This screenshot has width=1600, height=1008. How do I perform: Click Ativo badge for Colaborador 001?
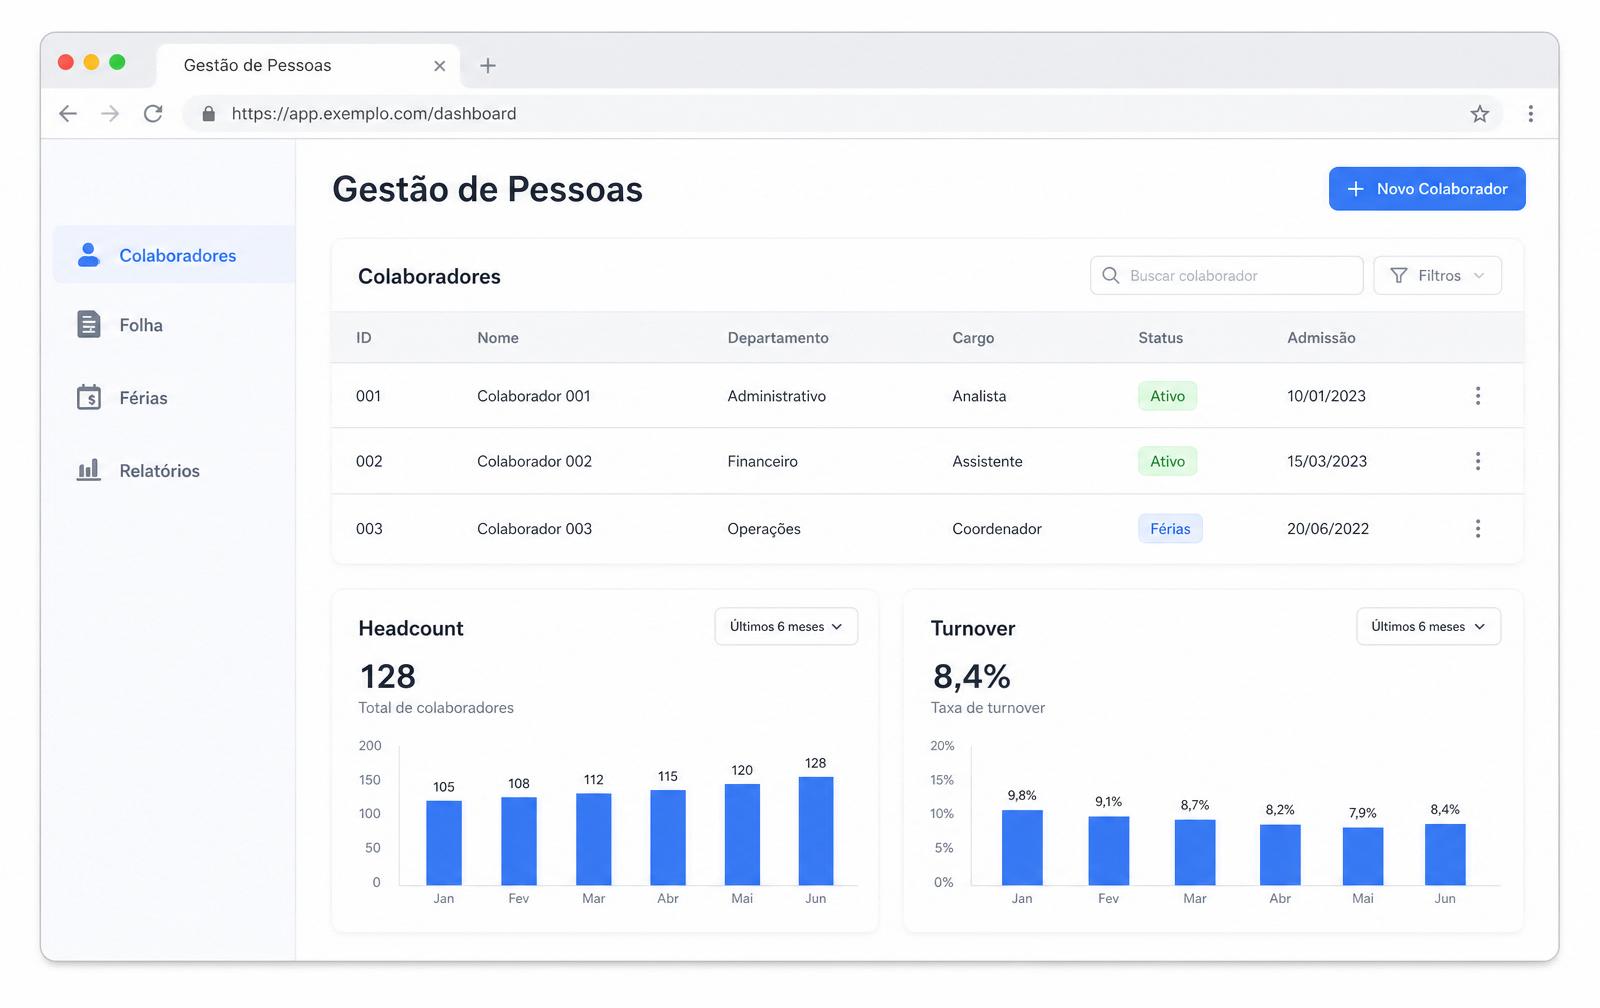point(1167,396)
